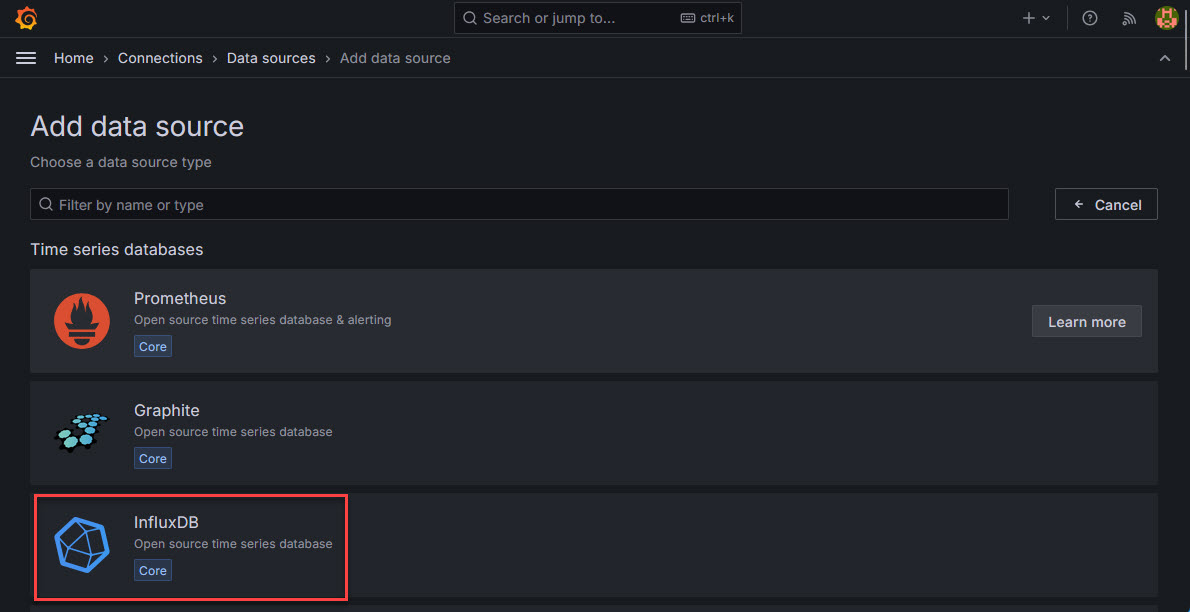Open the help icon in the top bar

(x=1089, y=17)
